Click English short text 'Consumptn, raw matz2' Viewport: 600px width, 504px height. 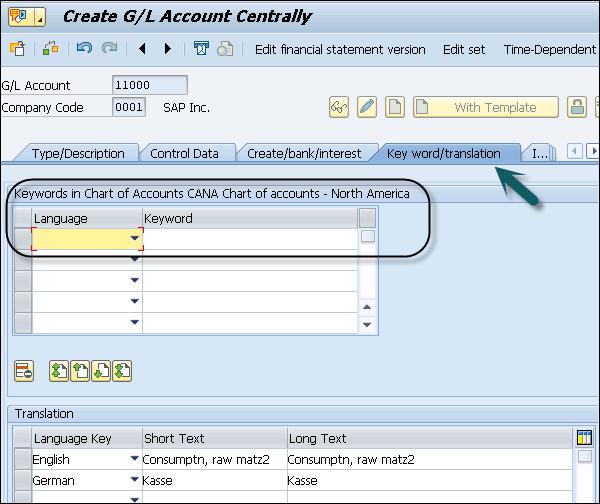pos(206,459)
